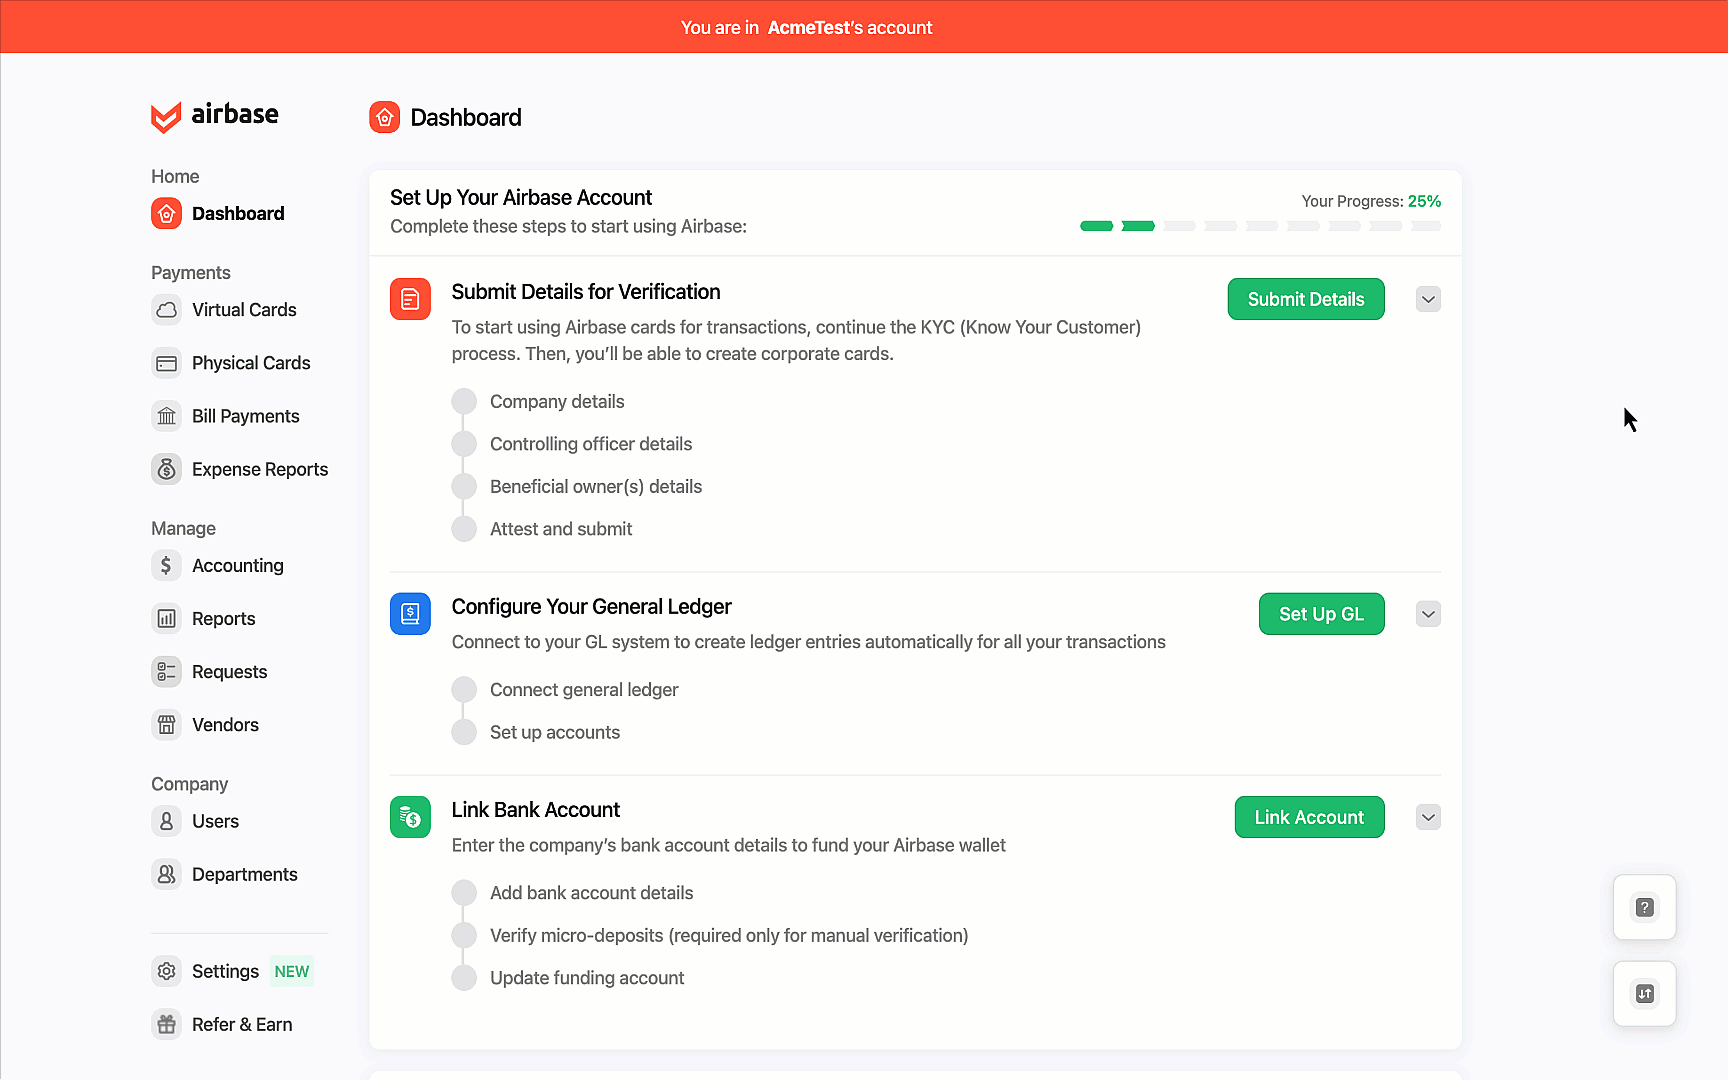1728x1080 pixels.
Task: Open the Refer & Earn link
Action: [x=222, y=1024]
